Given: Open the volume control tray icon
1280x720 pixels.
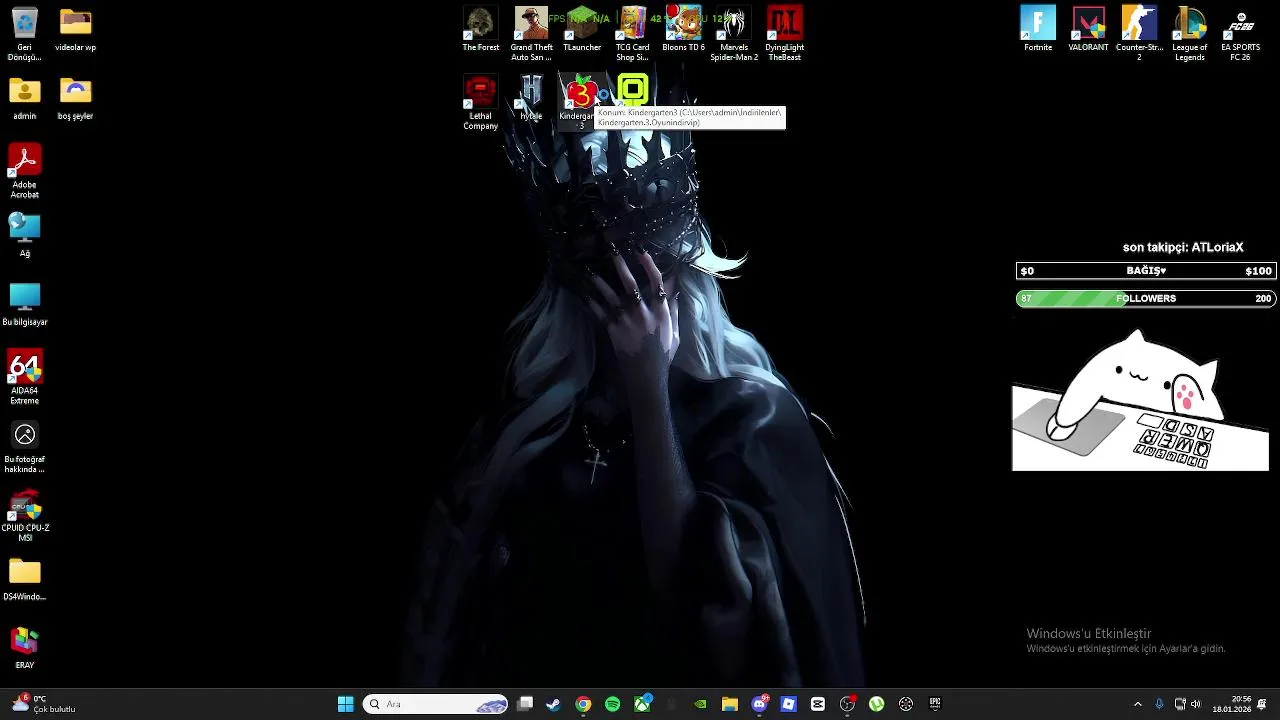Looking at the screenshot, I should tap(1196, 704).
